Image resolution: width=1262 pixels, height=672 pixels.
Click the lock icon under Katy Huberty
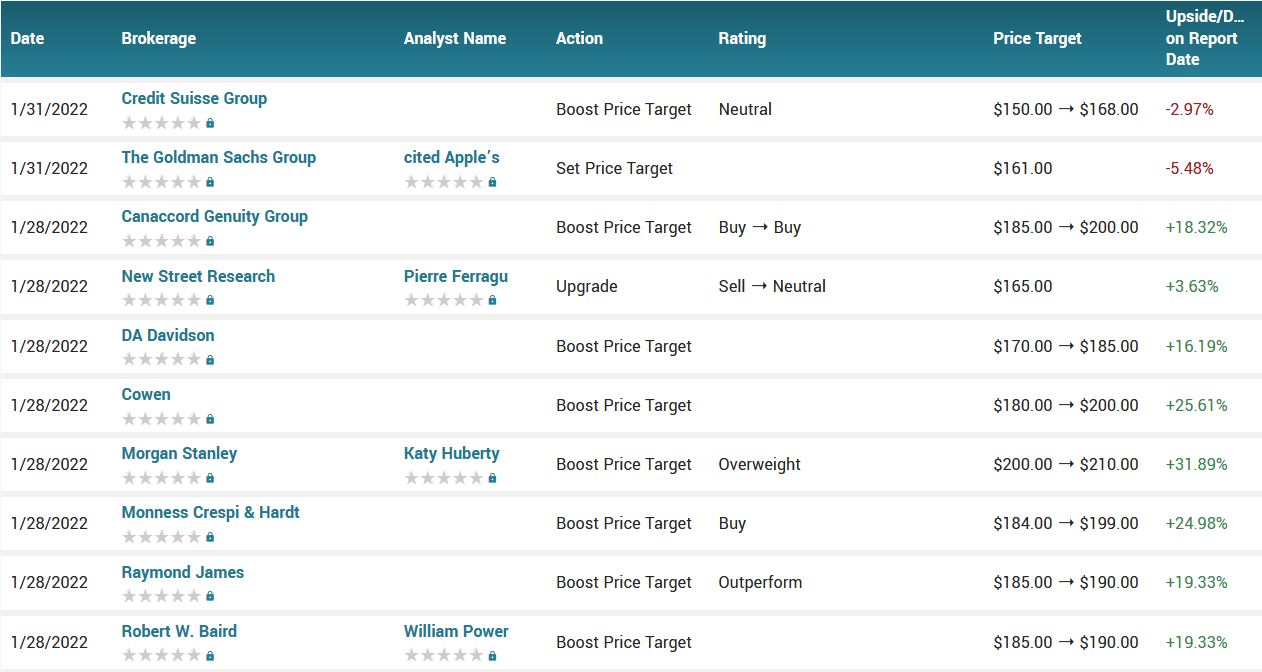[492, 479]
